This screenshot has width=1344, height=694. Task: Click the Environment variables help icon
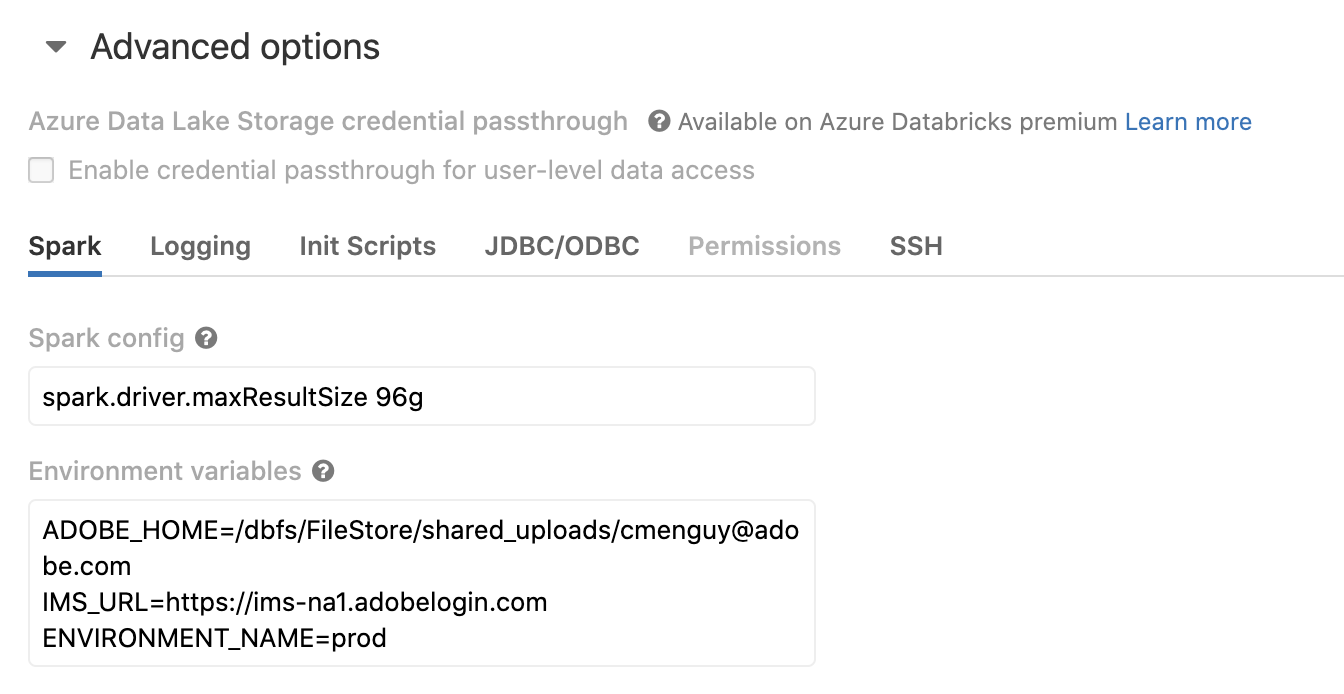322,471
